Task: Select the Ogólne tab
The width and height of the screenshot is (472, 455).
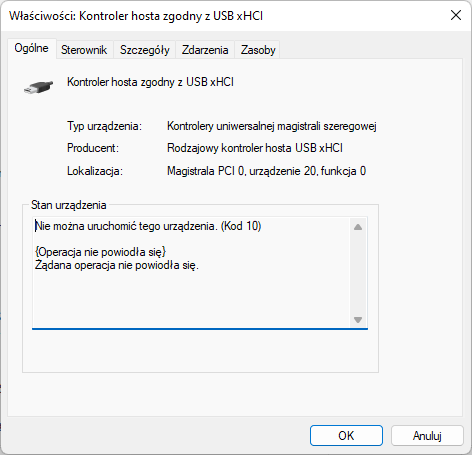Action: (x=31, y=48)
